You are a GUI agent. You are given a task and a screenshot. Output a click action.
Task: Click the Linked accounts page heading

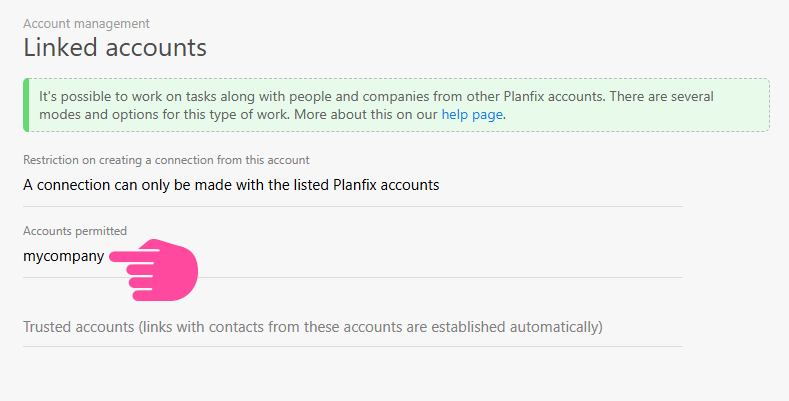coord(115,47)
